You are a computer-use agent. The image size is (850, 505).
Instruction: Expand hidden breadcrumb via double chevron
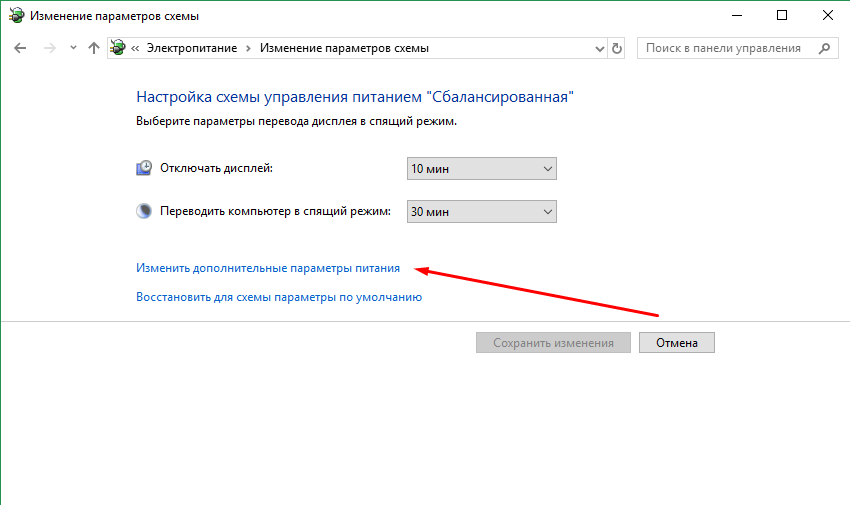pos(135,48)
